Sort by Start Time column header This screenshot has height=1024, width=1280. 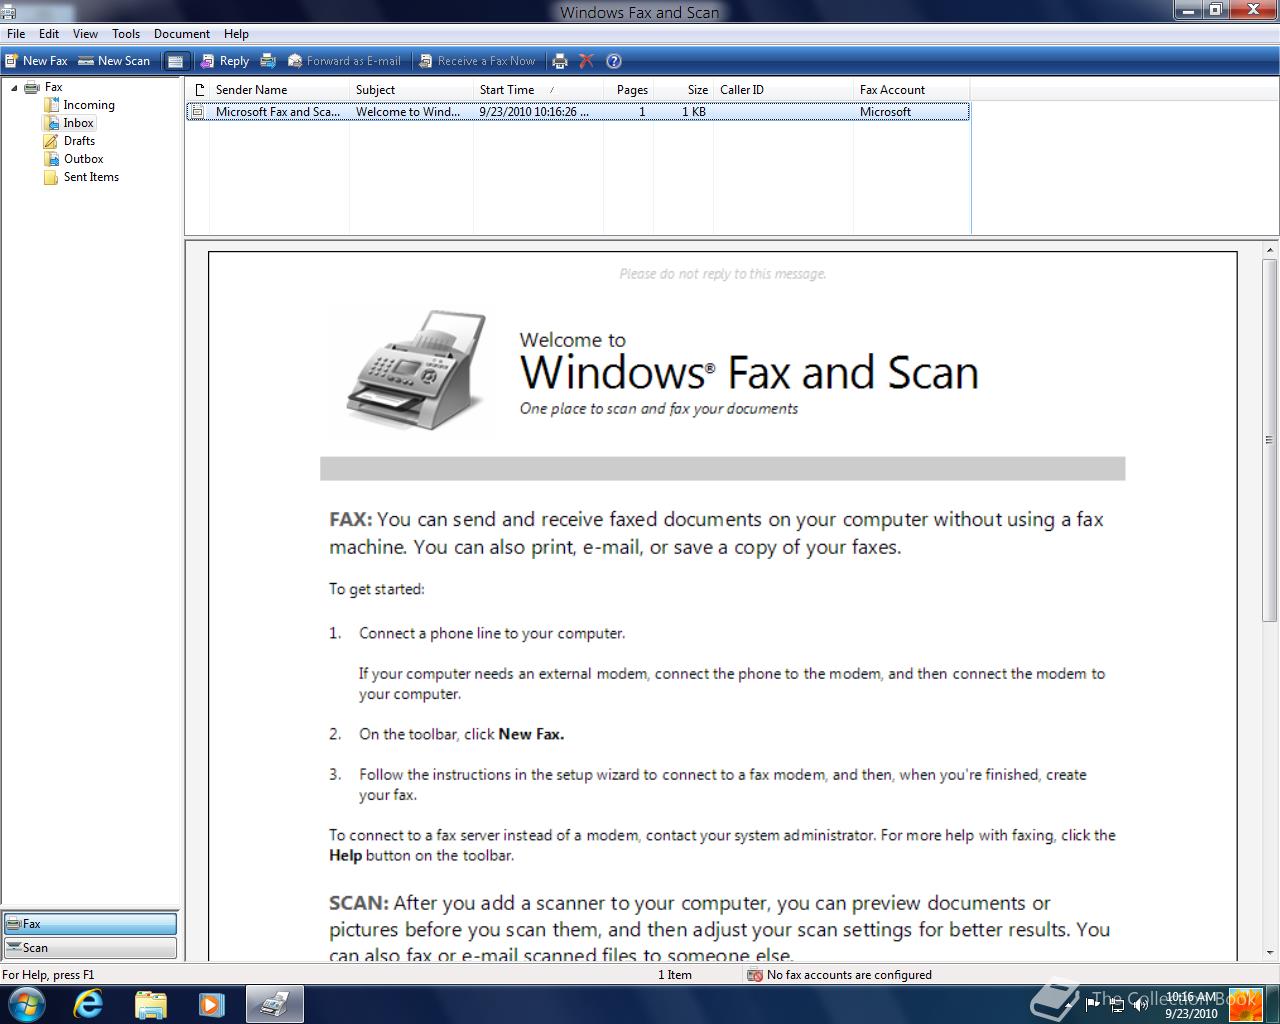point(538,90)
